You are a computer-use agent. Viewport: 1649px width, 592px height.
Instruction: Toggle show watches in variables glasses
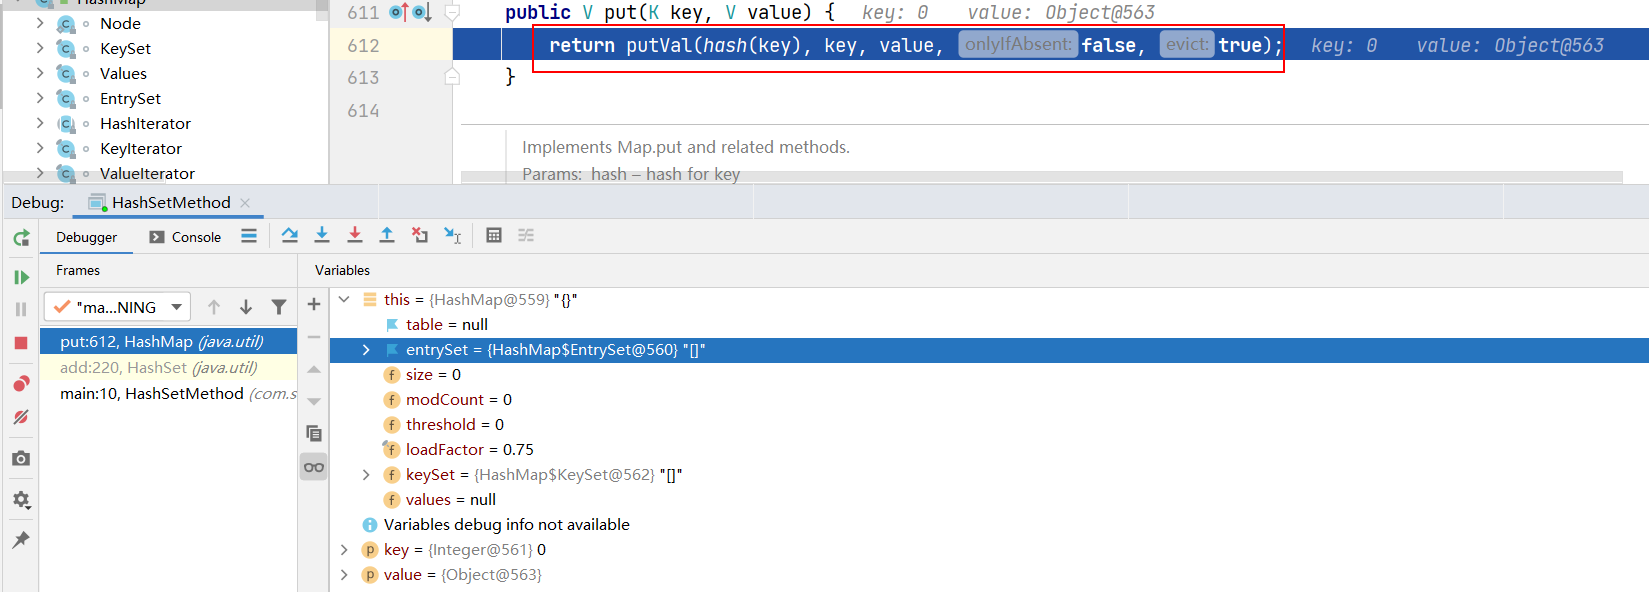[x=314, y=467]
